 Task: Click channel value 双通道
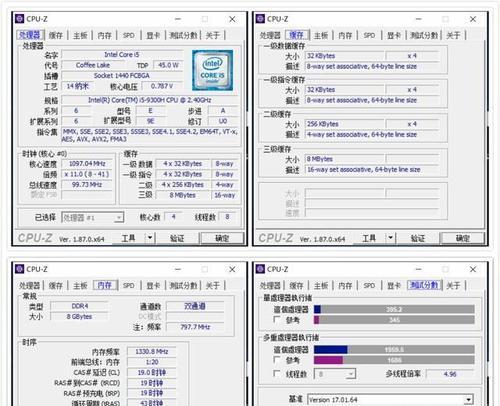click(195, 306)
